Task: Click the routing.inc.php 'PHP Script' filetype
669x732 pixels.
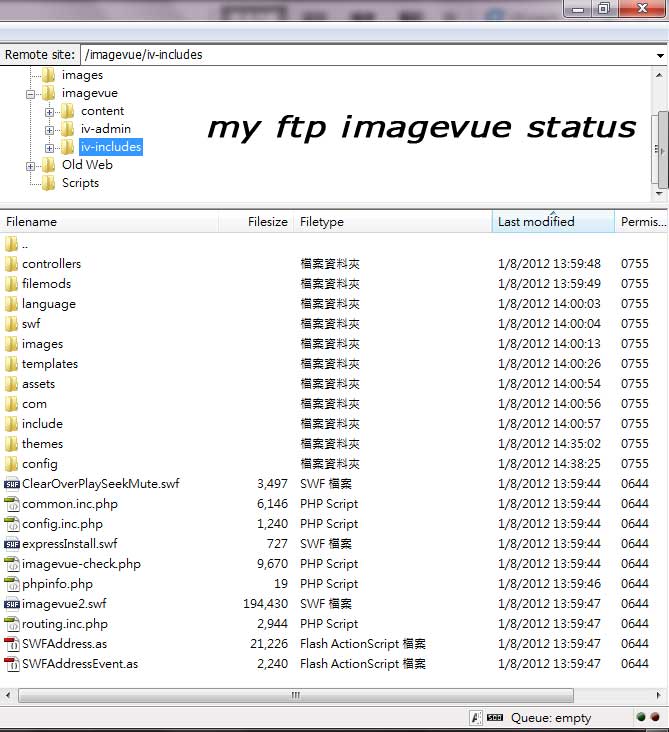Action: coord(329,624)
